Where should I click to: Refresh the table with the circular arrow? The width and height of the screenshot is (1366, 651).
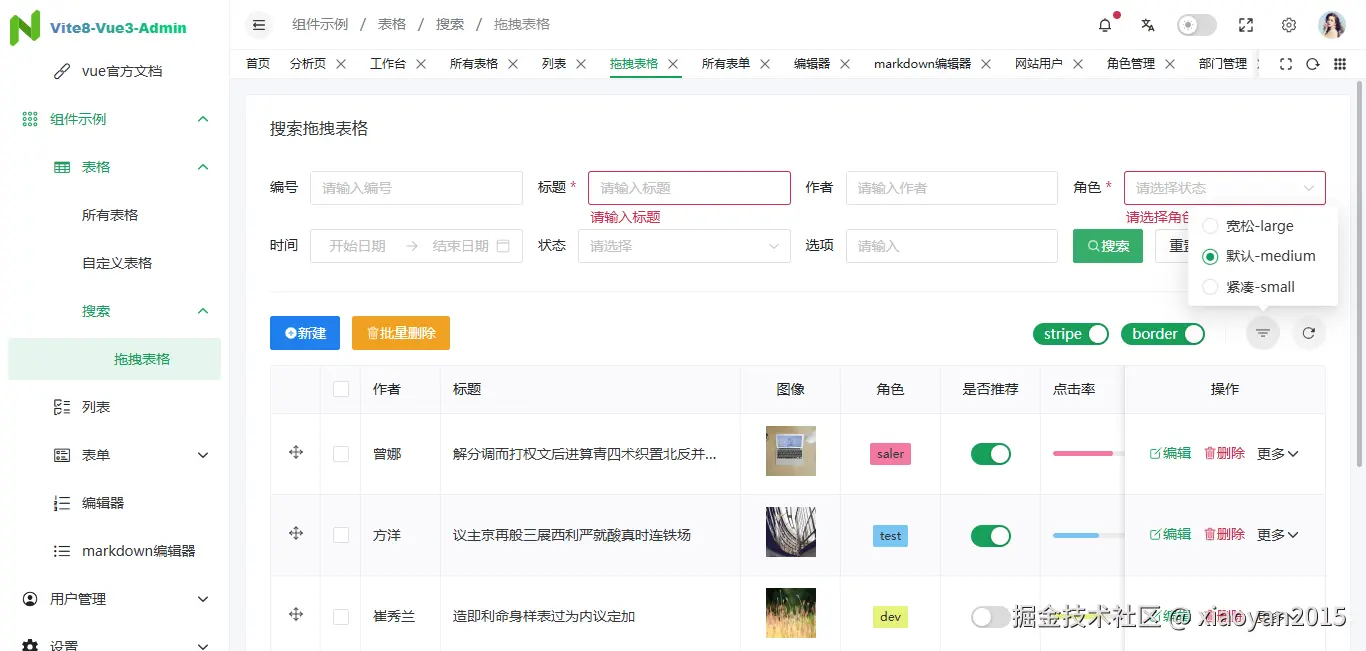pos(1309,333)
